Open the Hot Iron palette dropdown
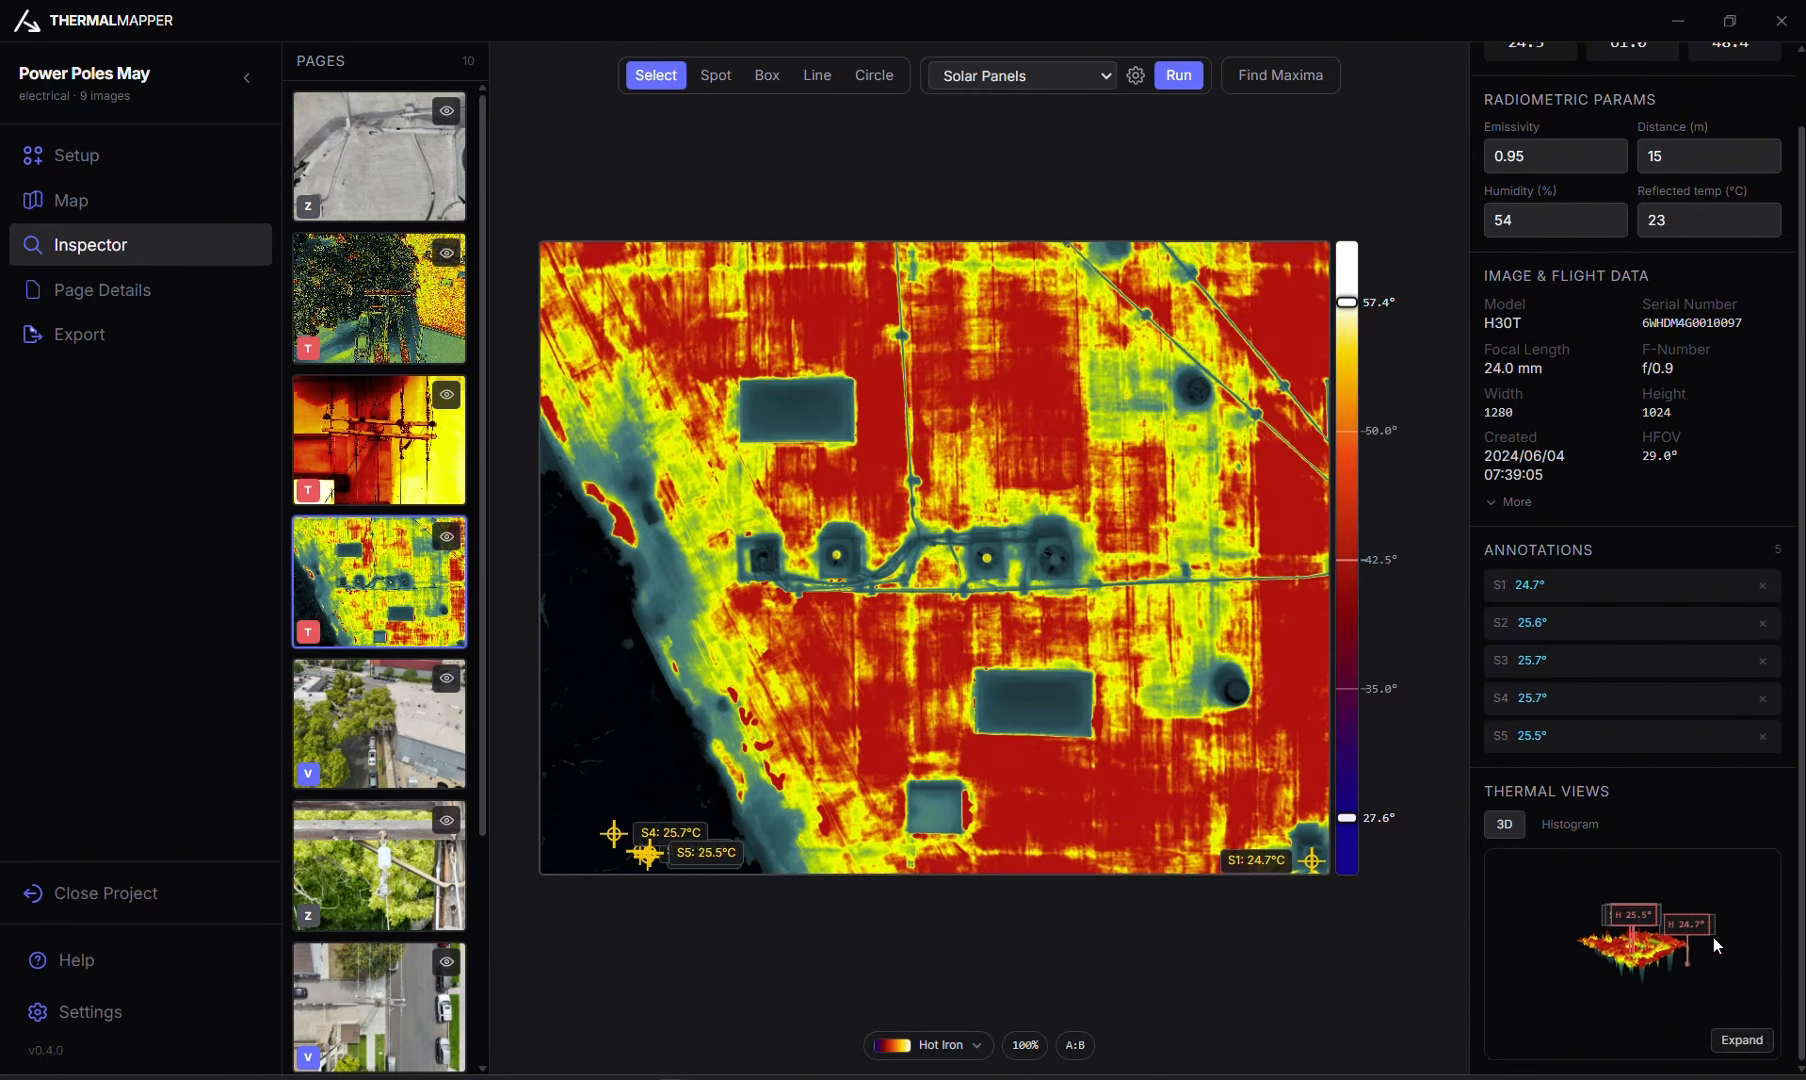The image size is (1806, 1080). click(928, 1045)
